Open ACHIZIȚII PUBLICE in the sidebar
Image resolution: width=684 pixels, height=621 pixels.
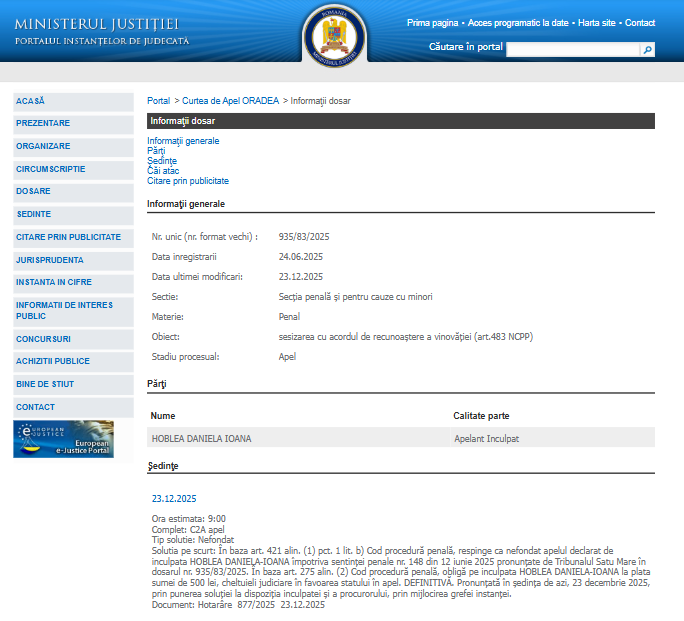53,361
